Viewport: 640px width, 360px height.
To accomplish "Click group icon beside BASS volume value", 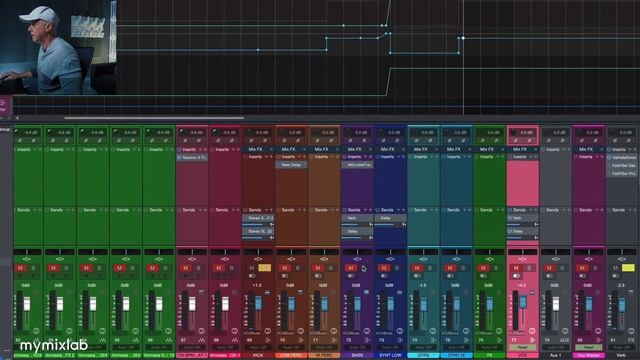I will pyautogui.click(x=367, y=293).
